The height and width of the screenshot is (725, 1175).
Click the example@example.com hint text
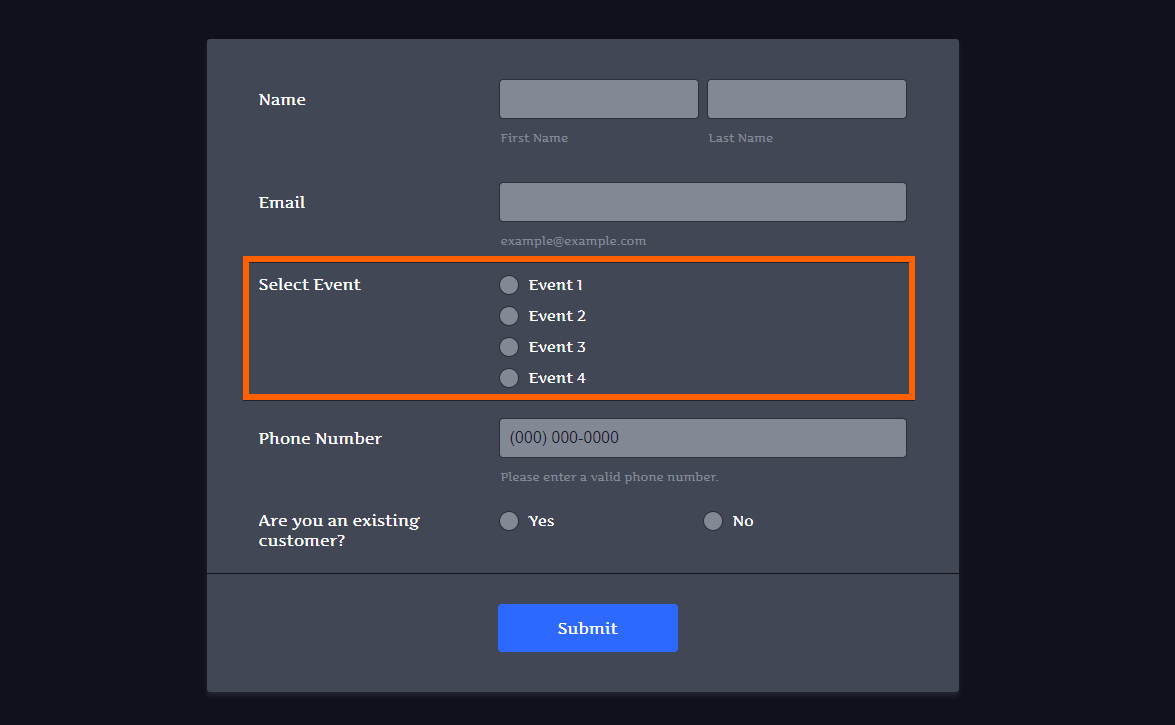pos(573,241)
